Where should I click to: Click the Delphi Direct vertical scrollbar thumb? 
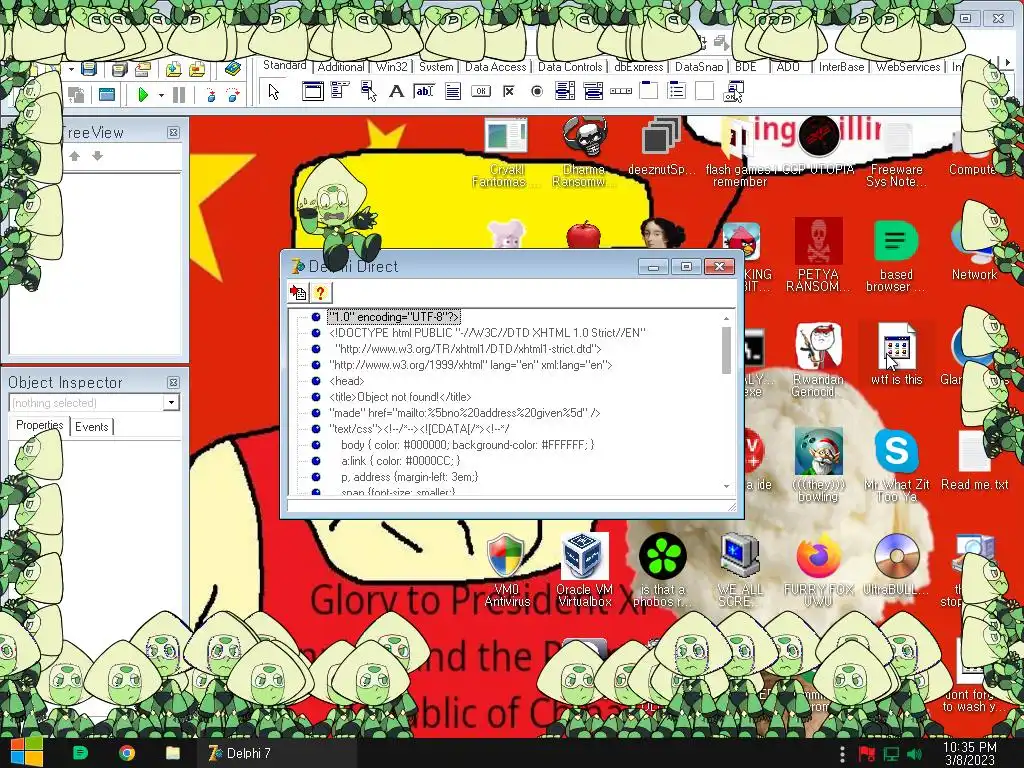(x=726, y=350)
